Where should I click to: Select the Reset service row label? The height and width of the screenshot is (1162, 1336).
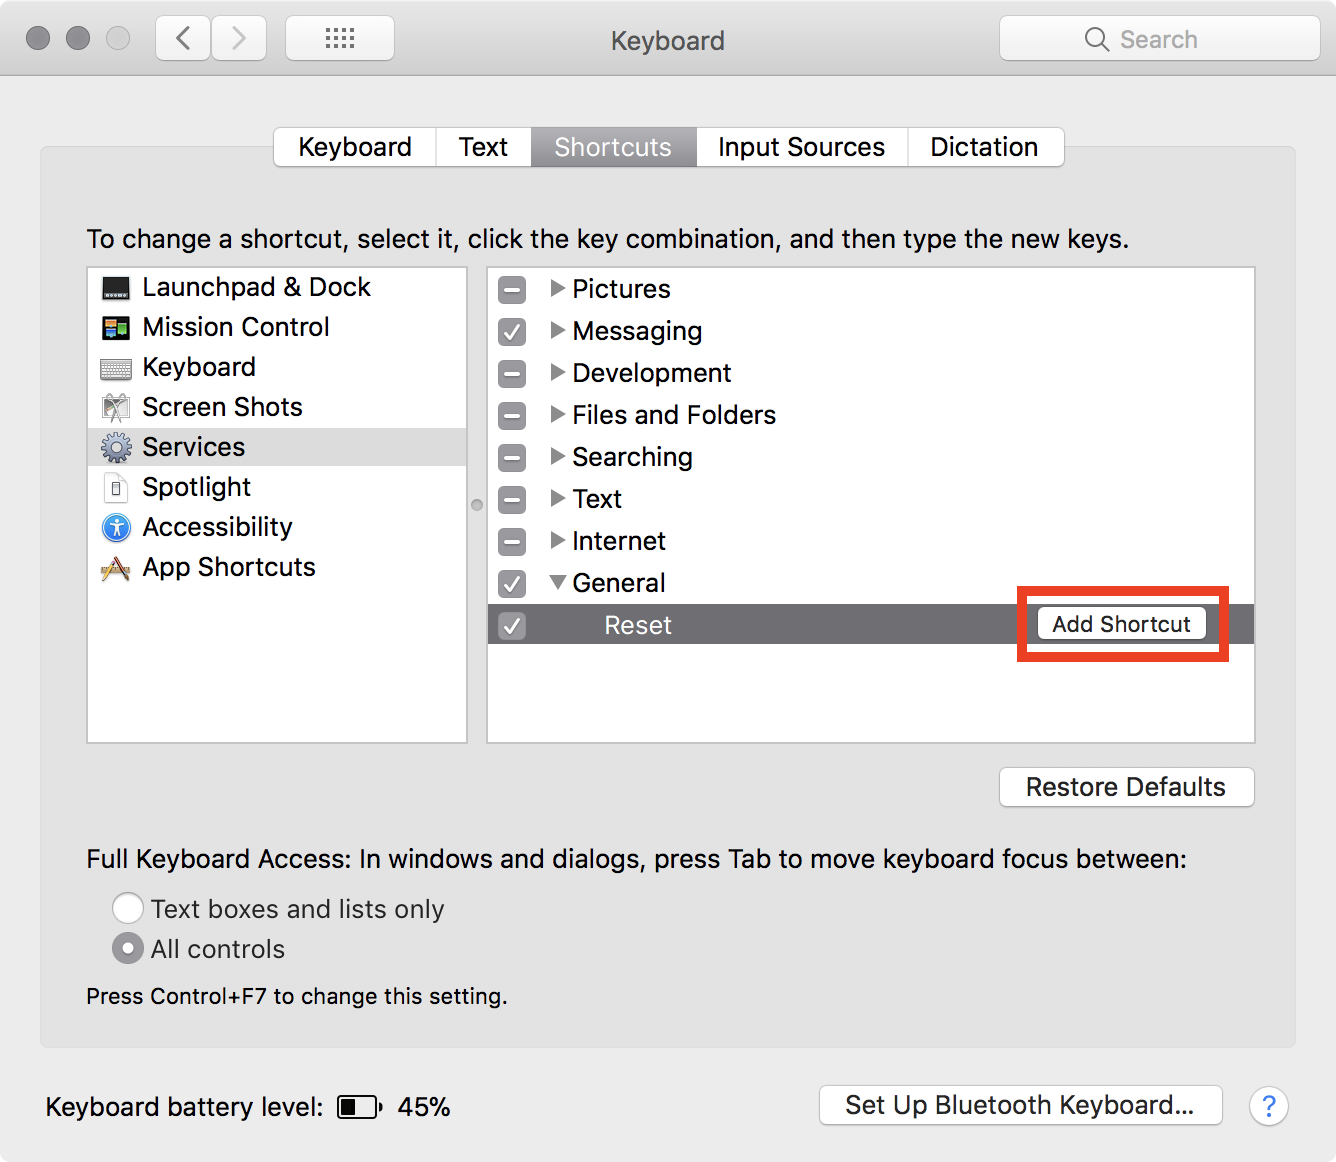tap(638, 625)
